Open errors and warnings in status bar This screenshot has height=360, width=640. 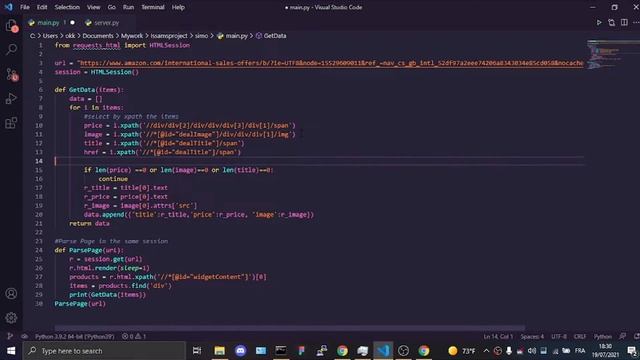(134, 336)
